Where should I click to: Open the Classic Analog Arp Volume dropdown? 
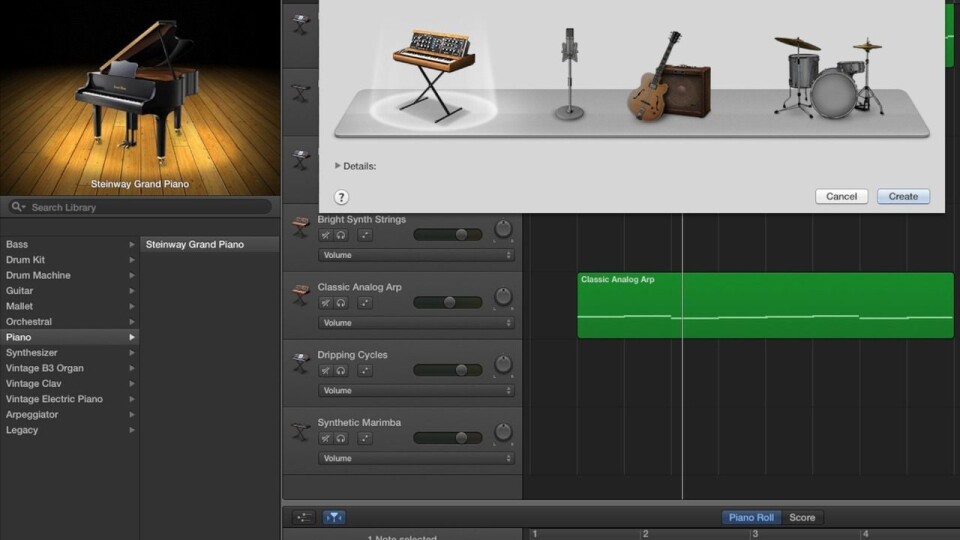click(x=416, y=323)
